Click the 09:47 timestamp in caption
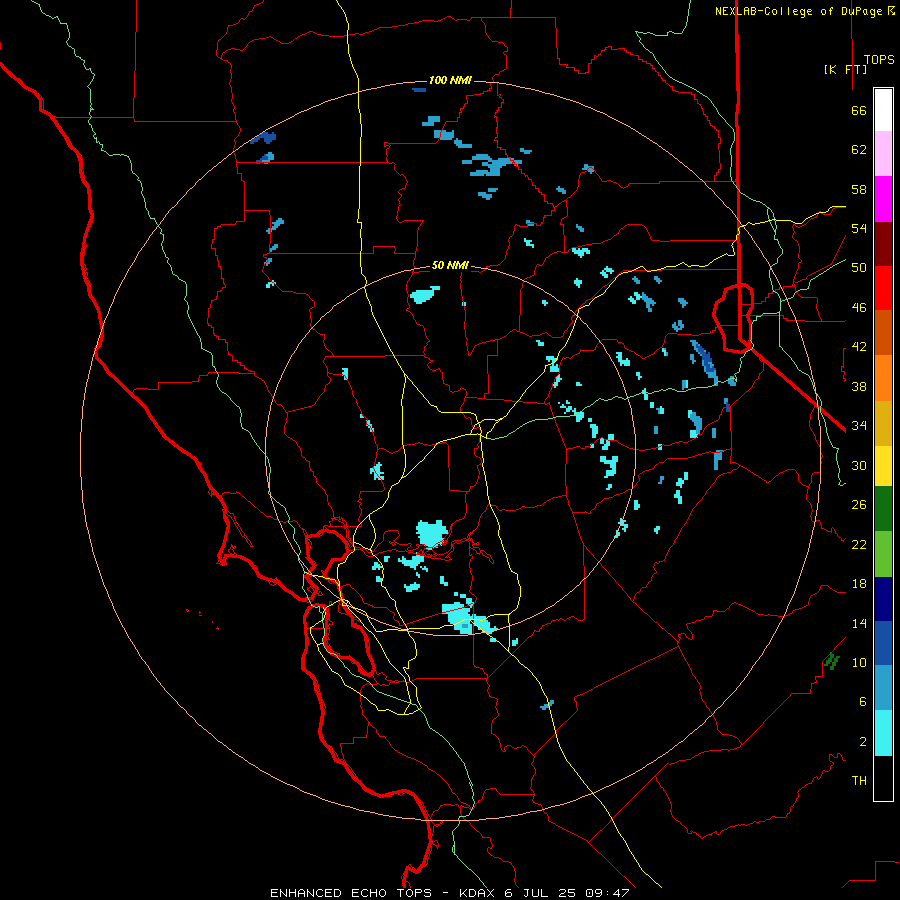The height and width of the screenshot is (900, 900). tap(607, 893)
